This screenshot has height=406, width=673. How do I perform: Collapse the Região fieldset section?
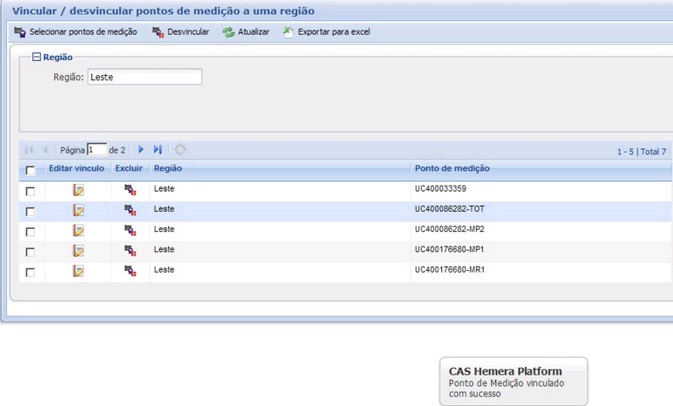[x=37, y=57]
